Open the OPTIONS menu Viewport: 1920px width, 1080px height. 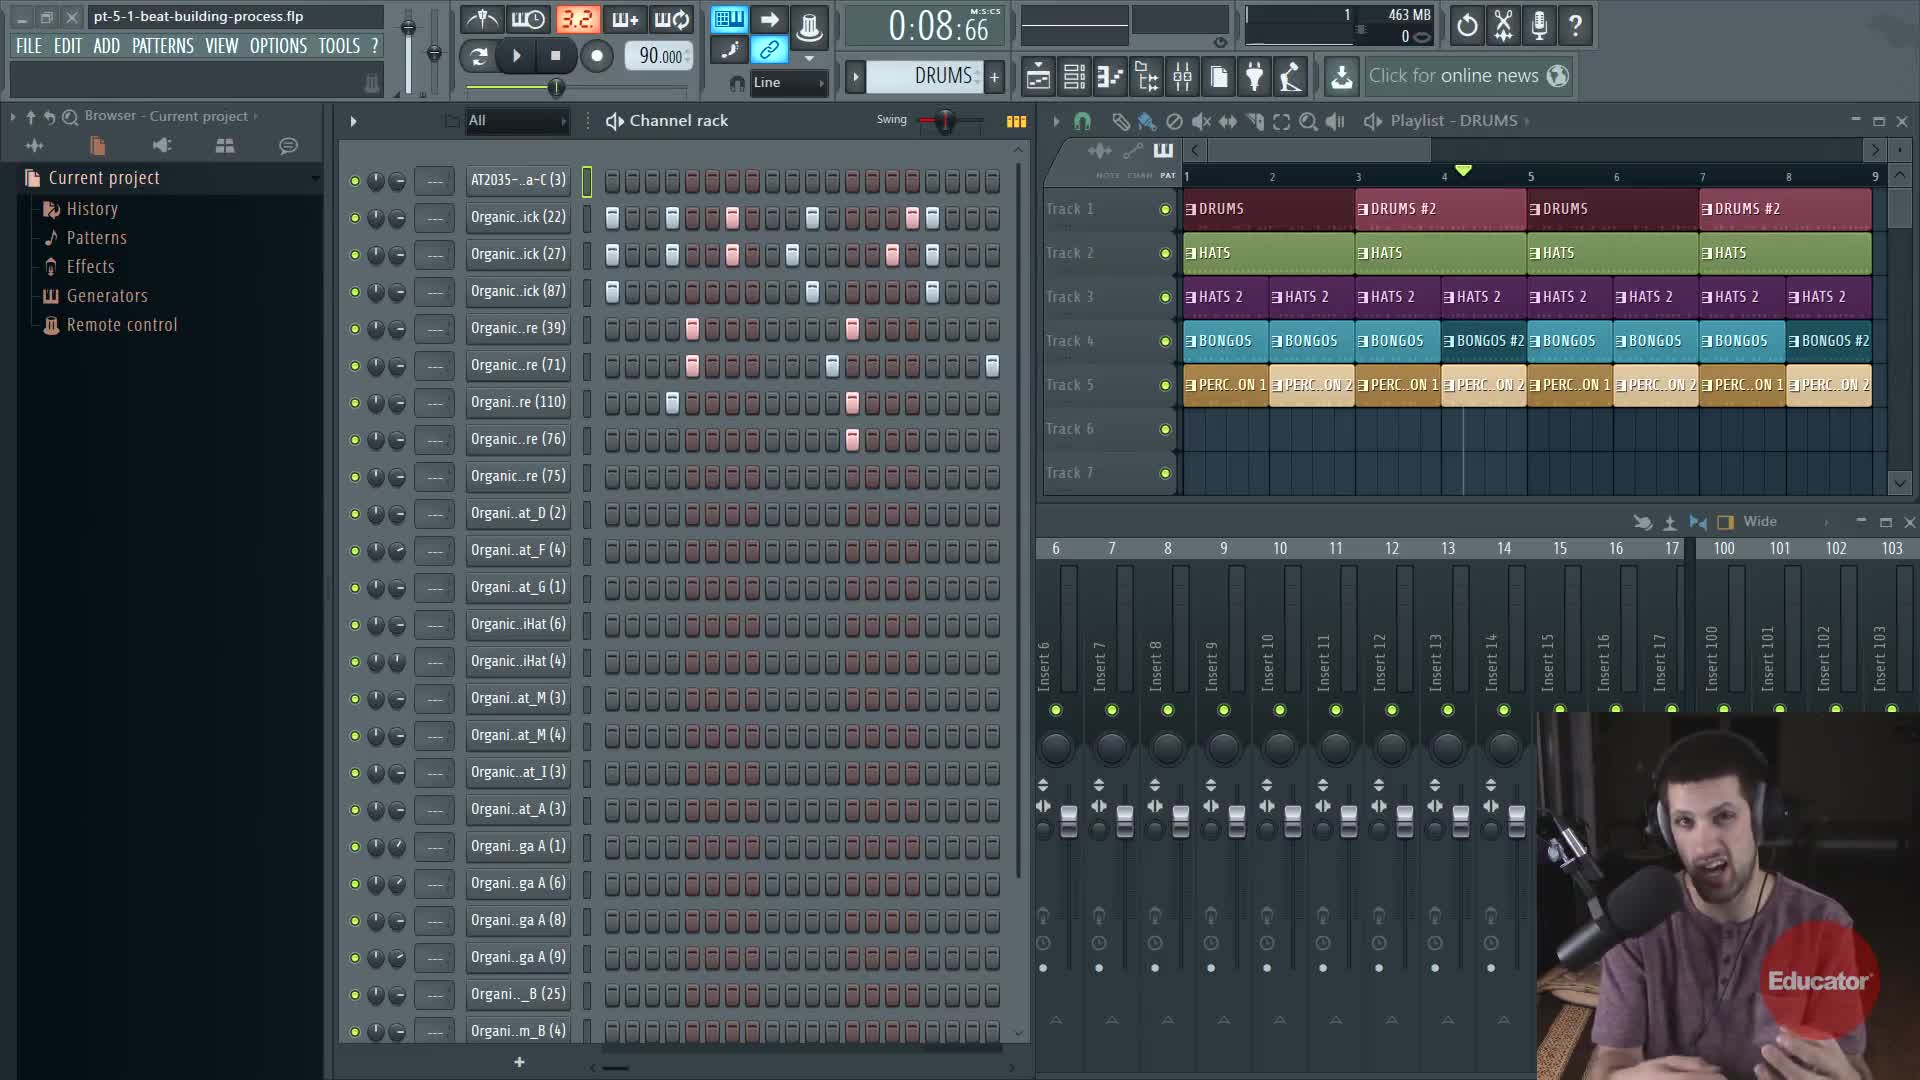pos(278,46)
